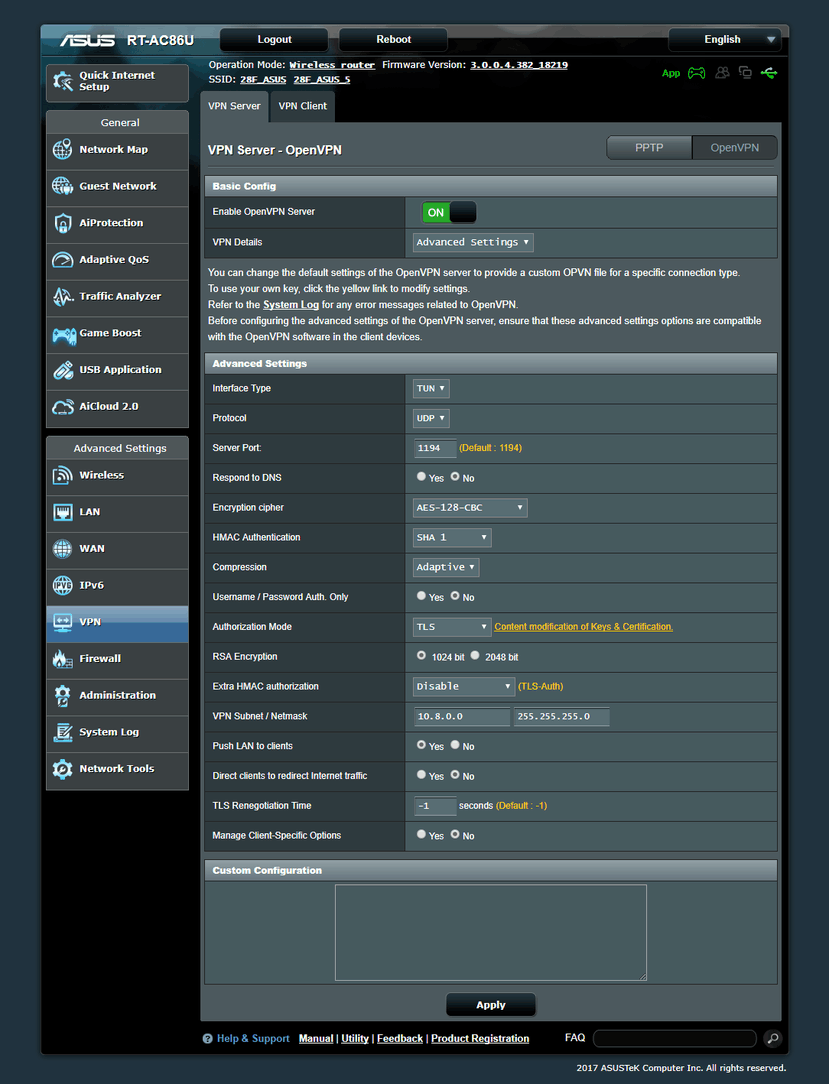Click the LAN monitor icon
829x1084 pixels.
coord(62,512)
